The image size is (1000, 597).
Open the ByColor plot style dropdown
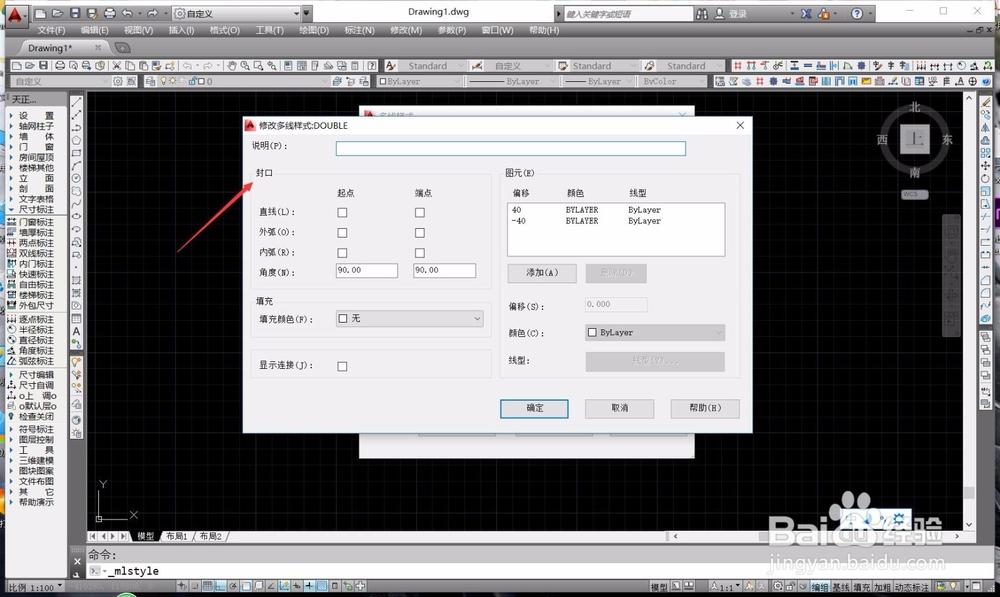(673, 81)
